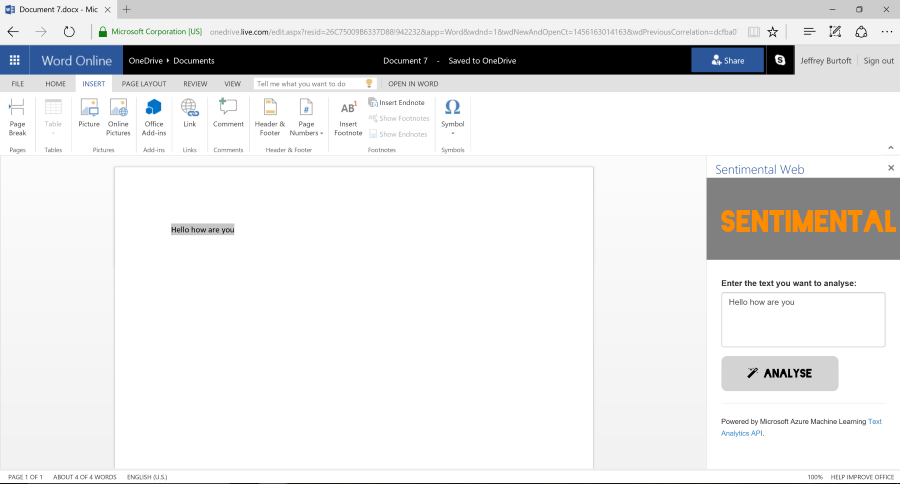Close the Document 7.docx browser tab
The image size is (900, 484).
(107, 10)
